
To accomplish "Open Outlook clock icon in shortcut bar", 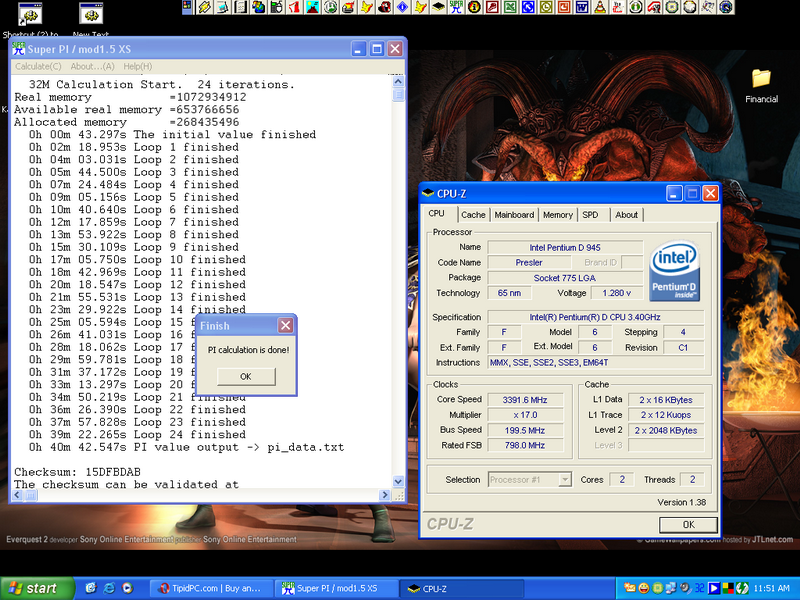I will (x=546, y=7).
